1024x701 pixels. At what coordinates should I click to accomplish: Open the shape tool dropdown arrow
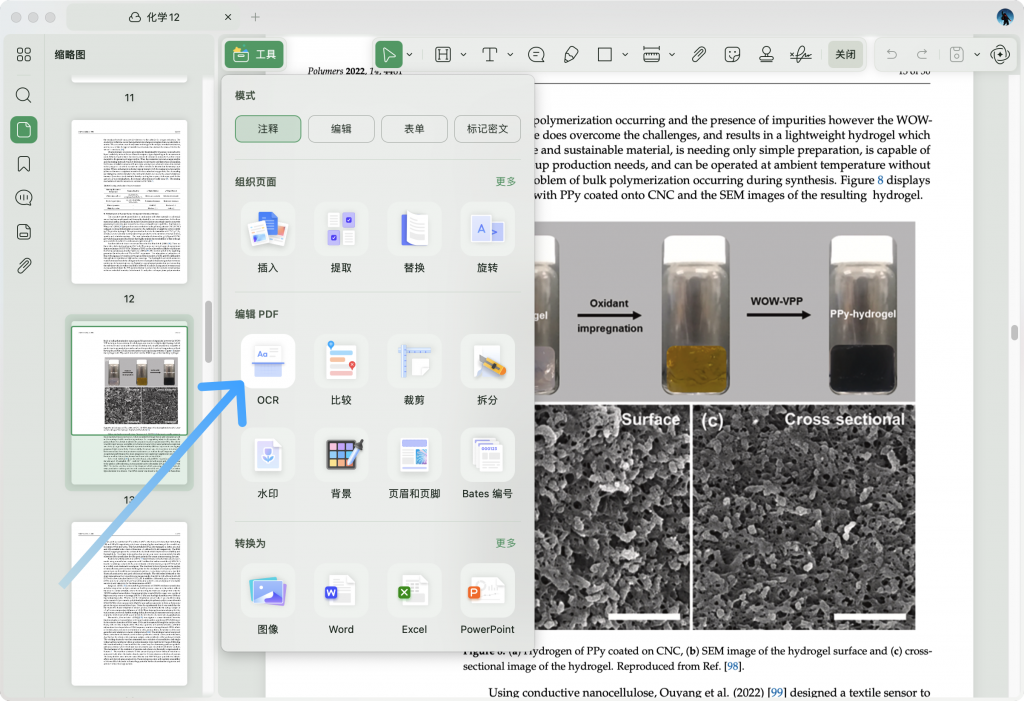tap(625, 54)
